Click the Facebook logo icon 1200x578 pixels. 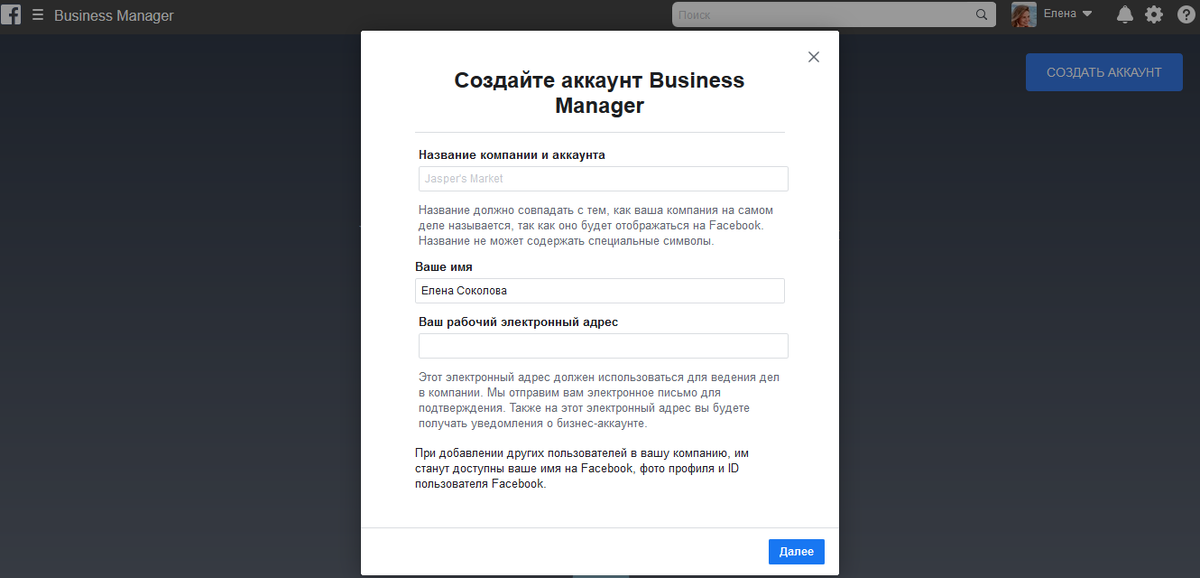pos(11,15)
